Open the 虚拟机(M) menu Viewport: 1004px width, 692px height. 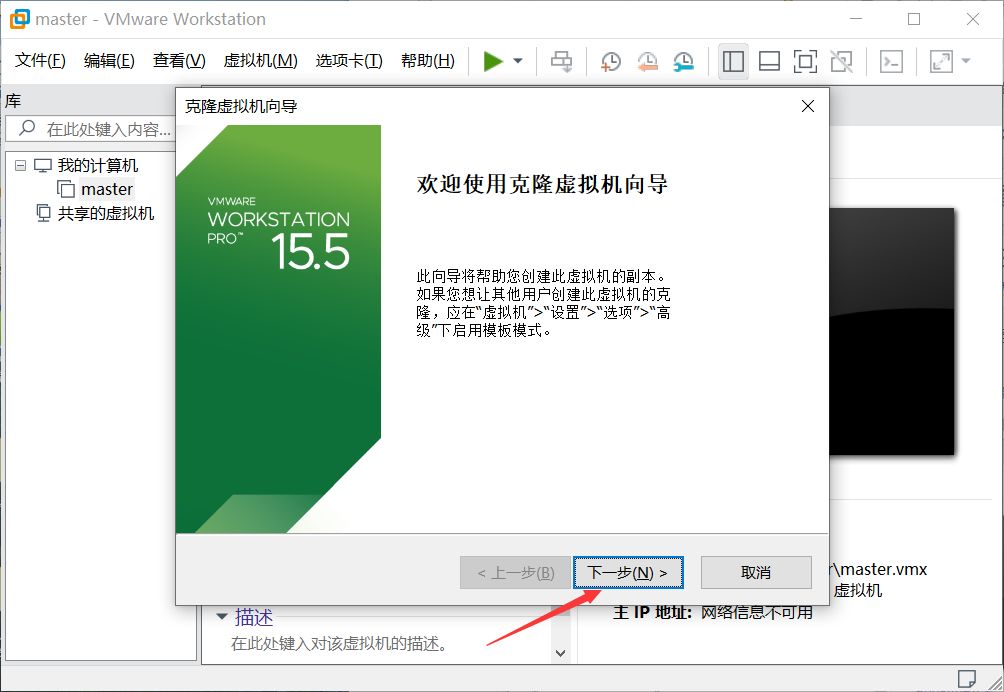[261, 61]
